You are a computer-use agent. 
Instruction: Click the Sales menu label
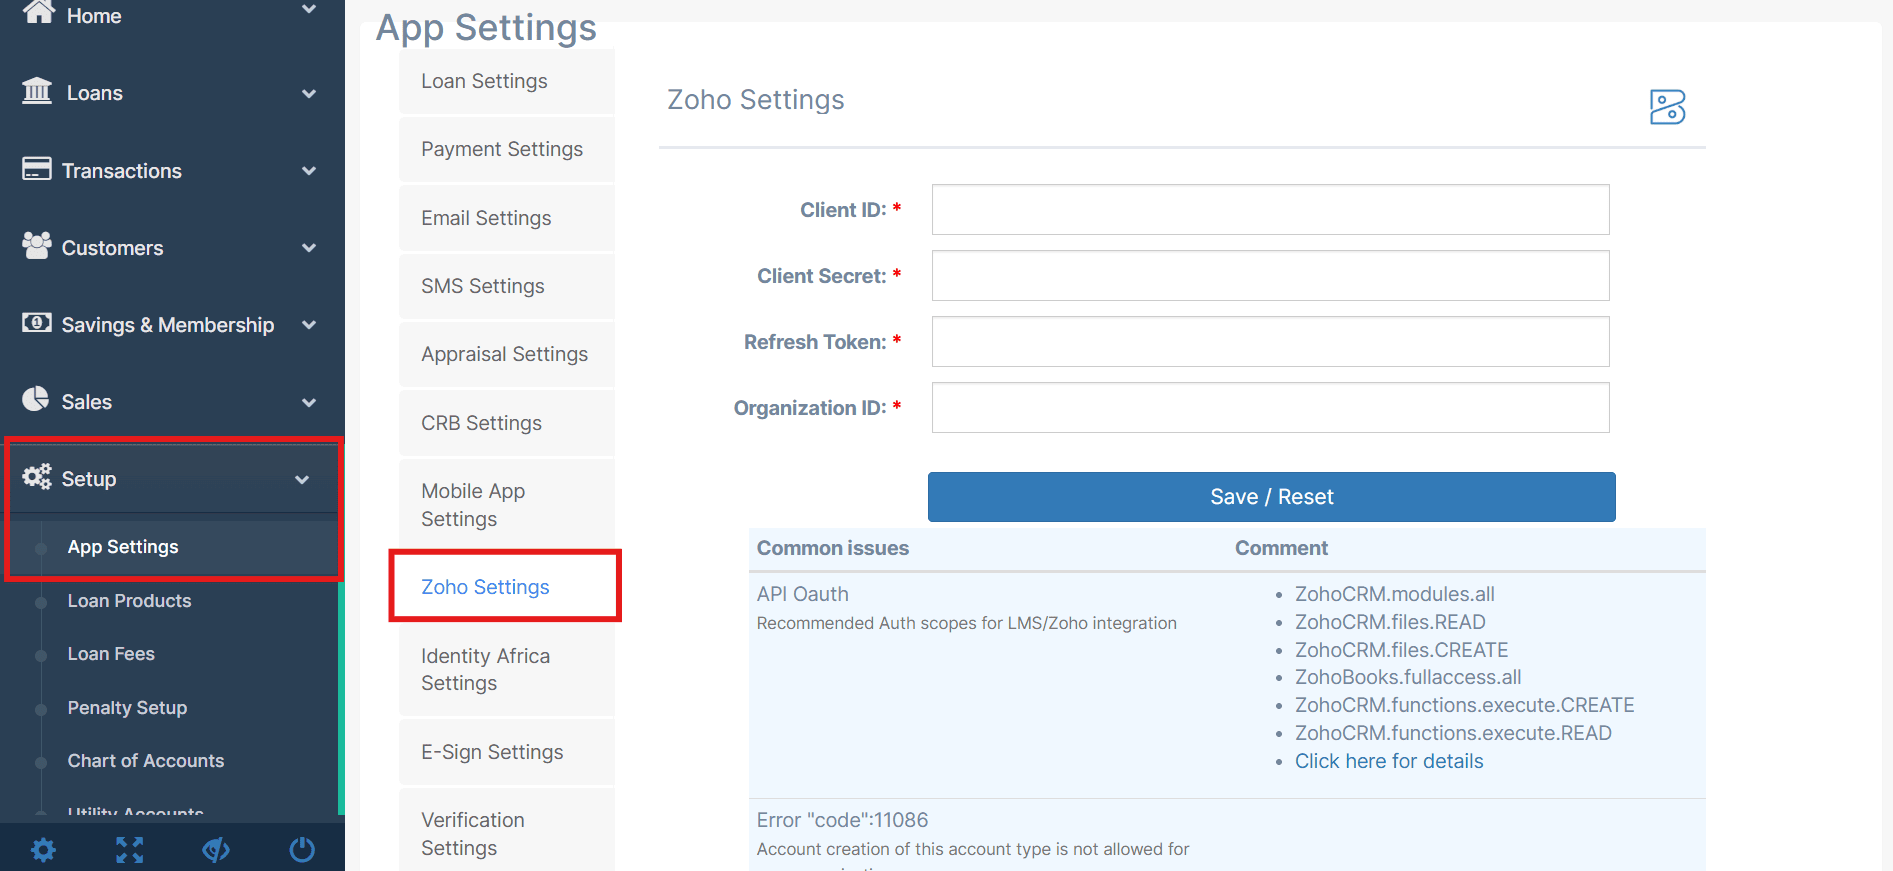[x=87, y=402]
